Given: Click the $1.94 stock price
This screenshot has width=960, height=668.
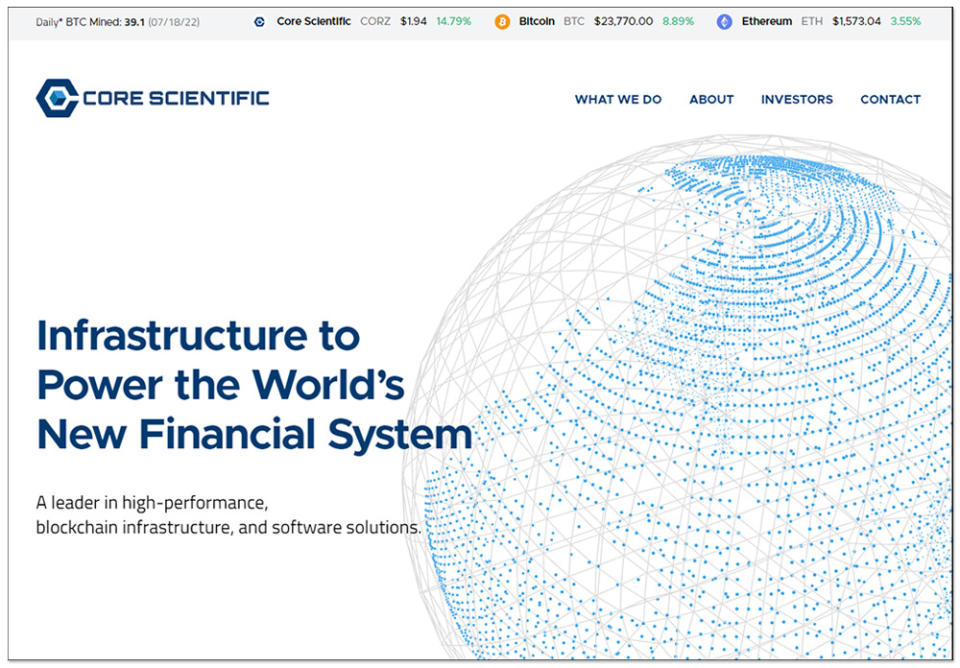Looking at the screenshot, I should [413, 21].
